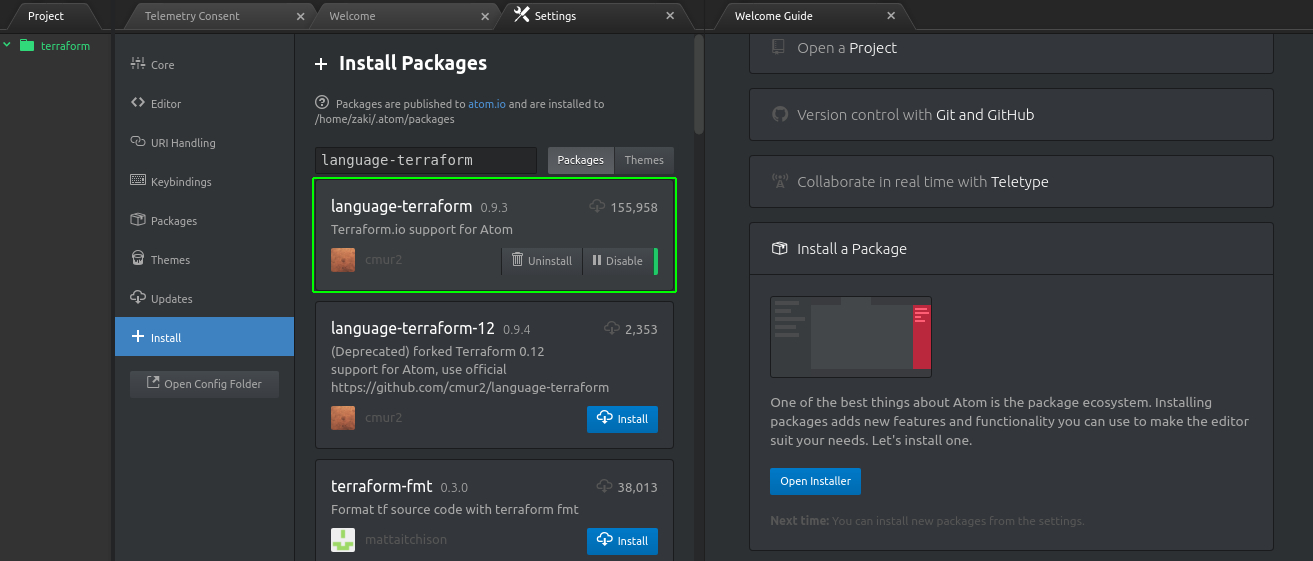Click the Teletype radio tower icon
1313x561 pixels.
click(x=780, y=182)
